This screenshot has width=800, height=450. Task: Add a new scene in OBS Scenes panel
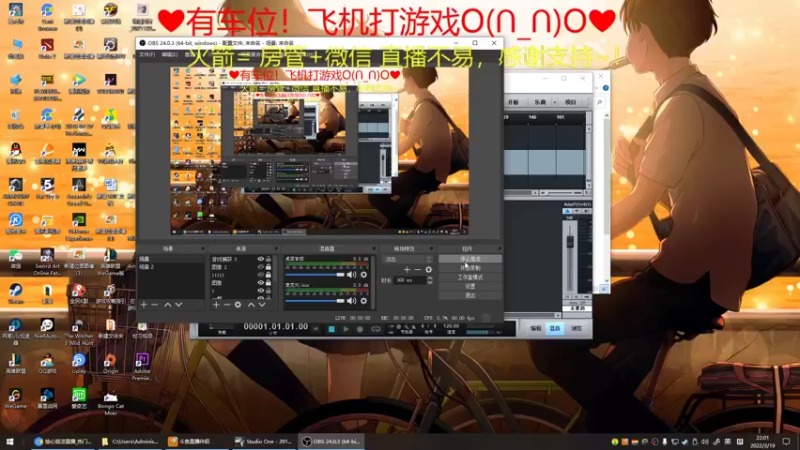tap(144, 305)
